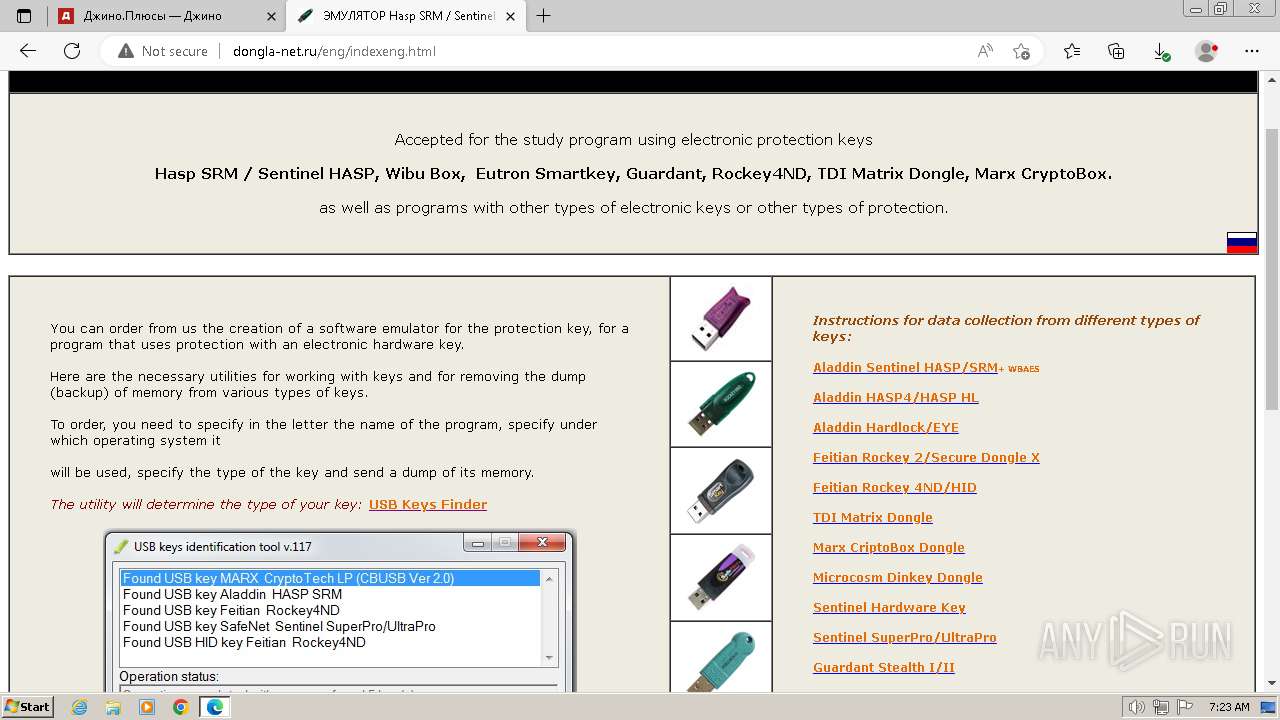Reload the current page

coord(72,51)
